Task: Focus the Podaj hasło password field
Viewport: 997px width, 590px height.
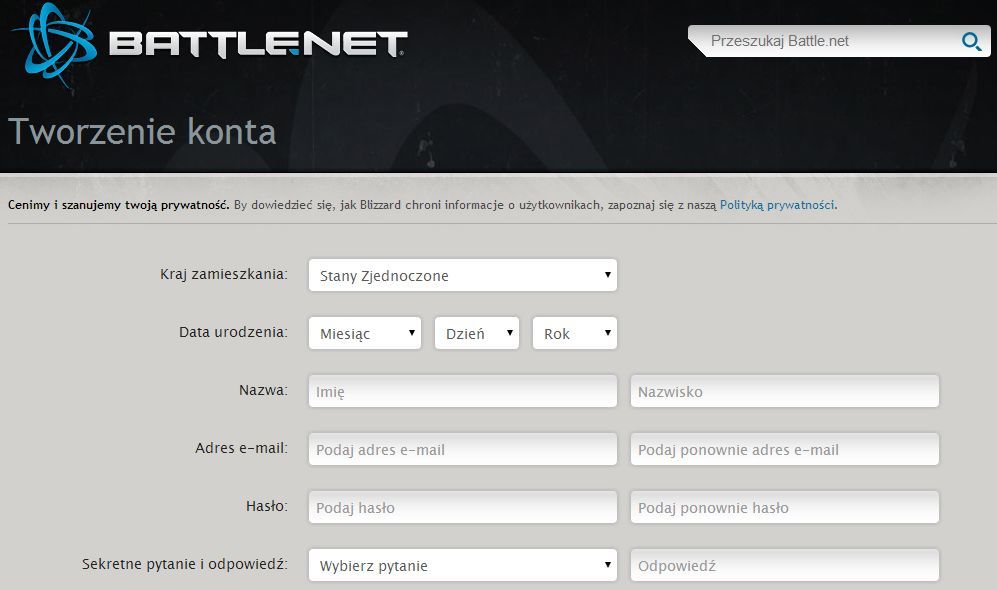Action: pos(462,507)
